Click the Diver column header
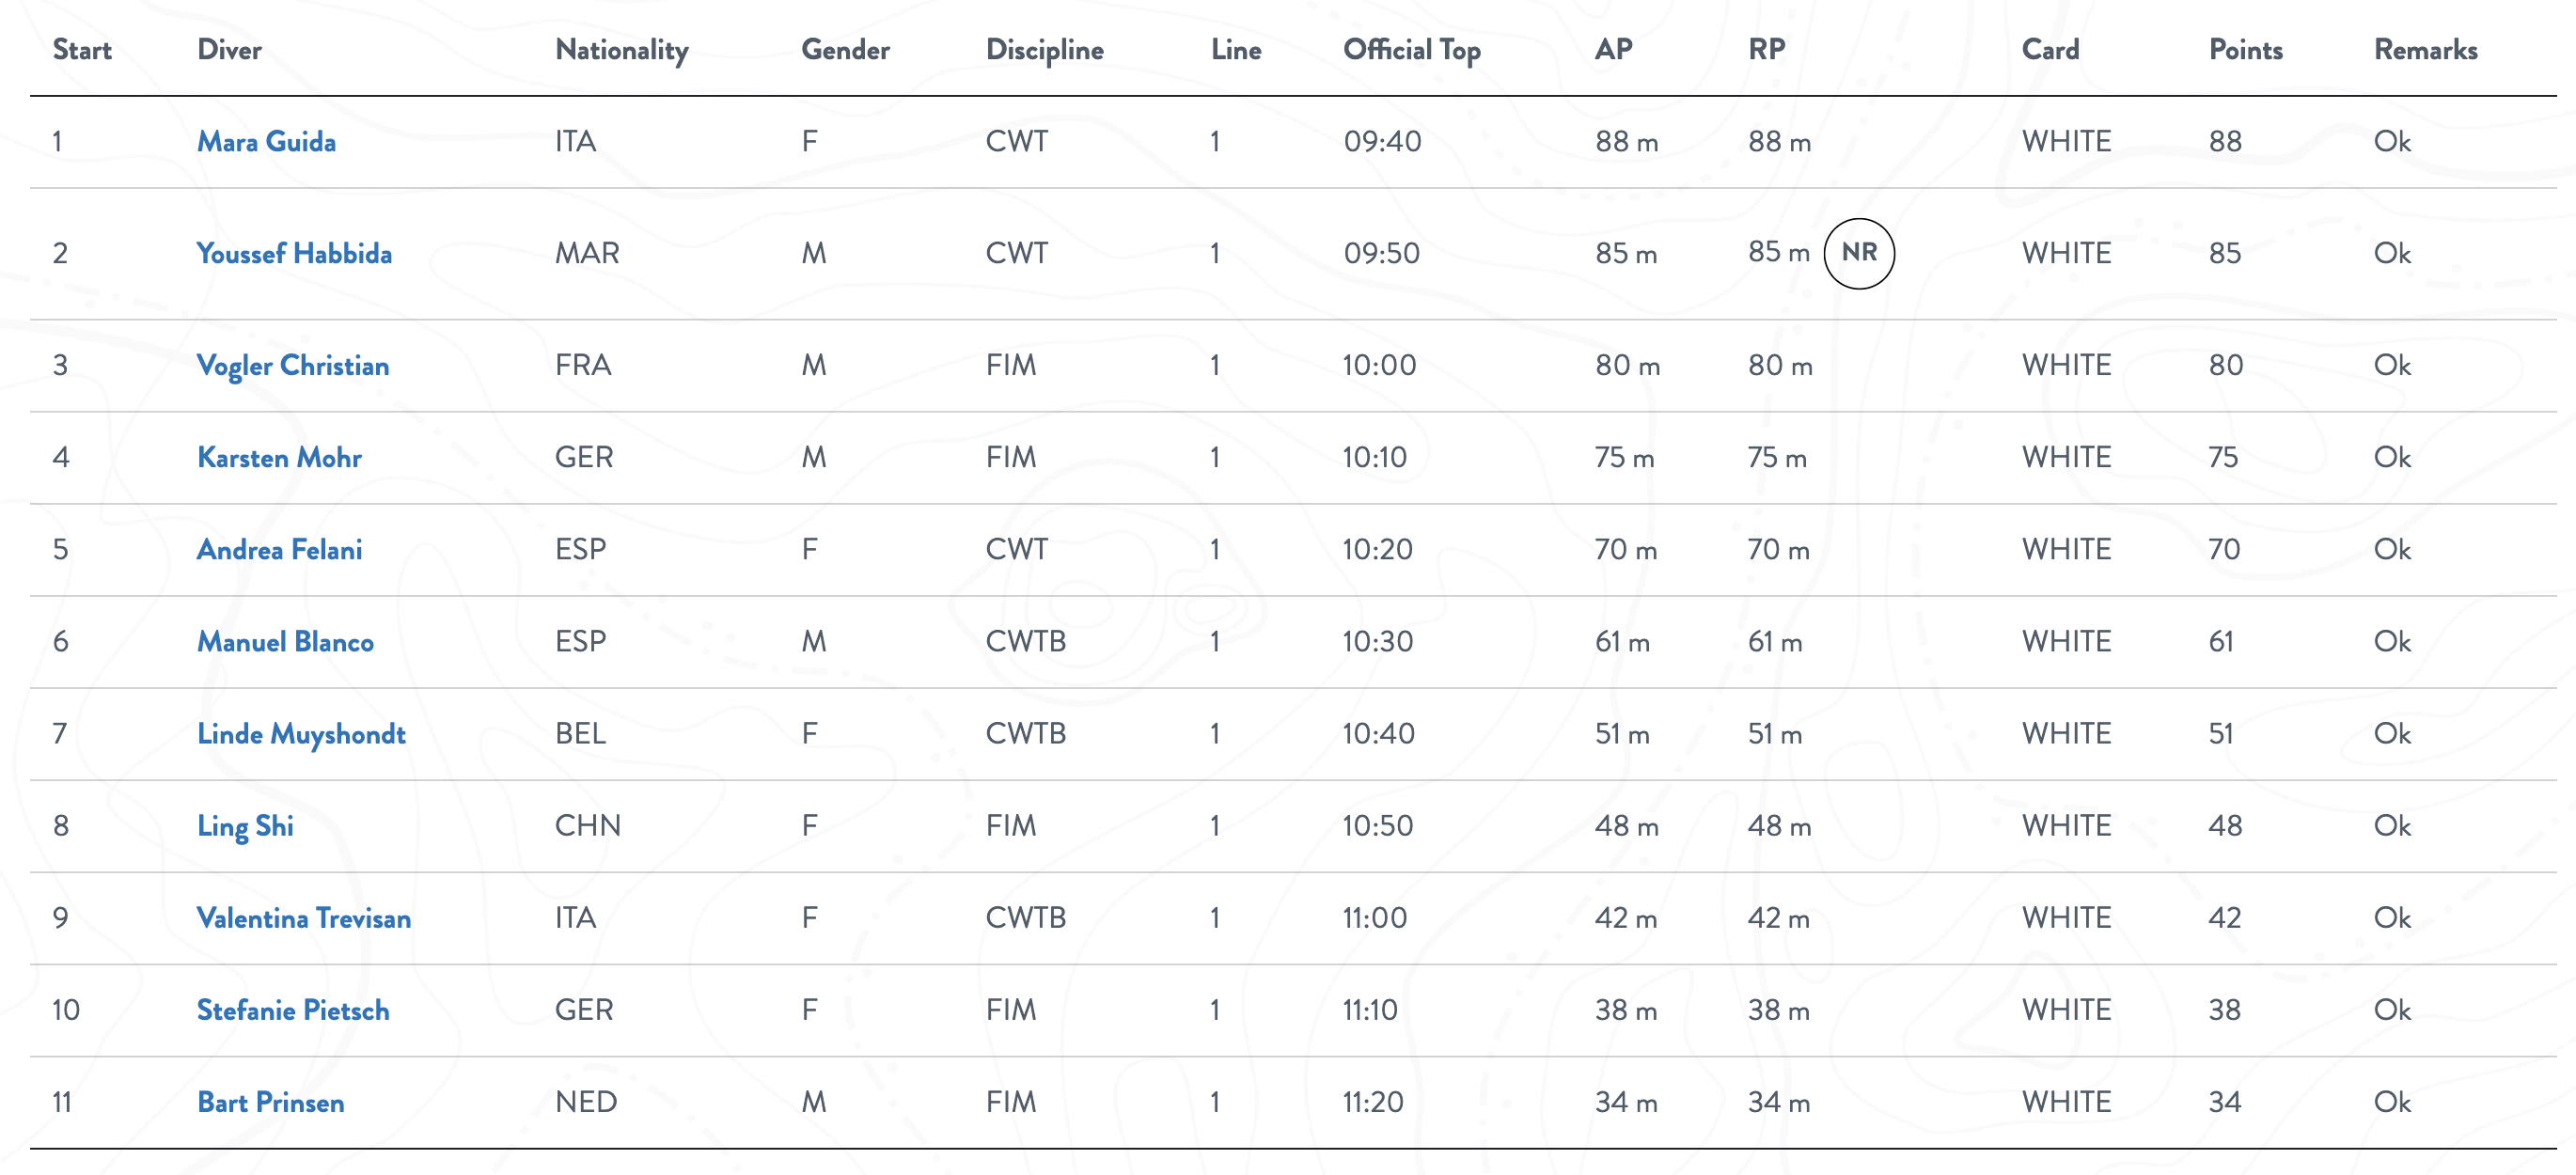 [229, 50]
